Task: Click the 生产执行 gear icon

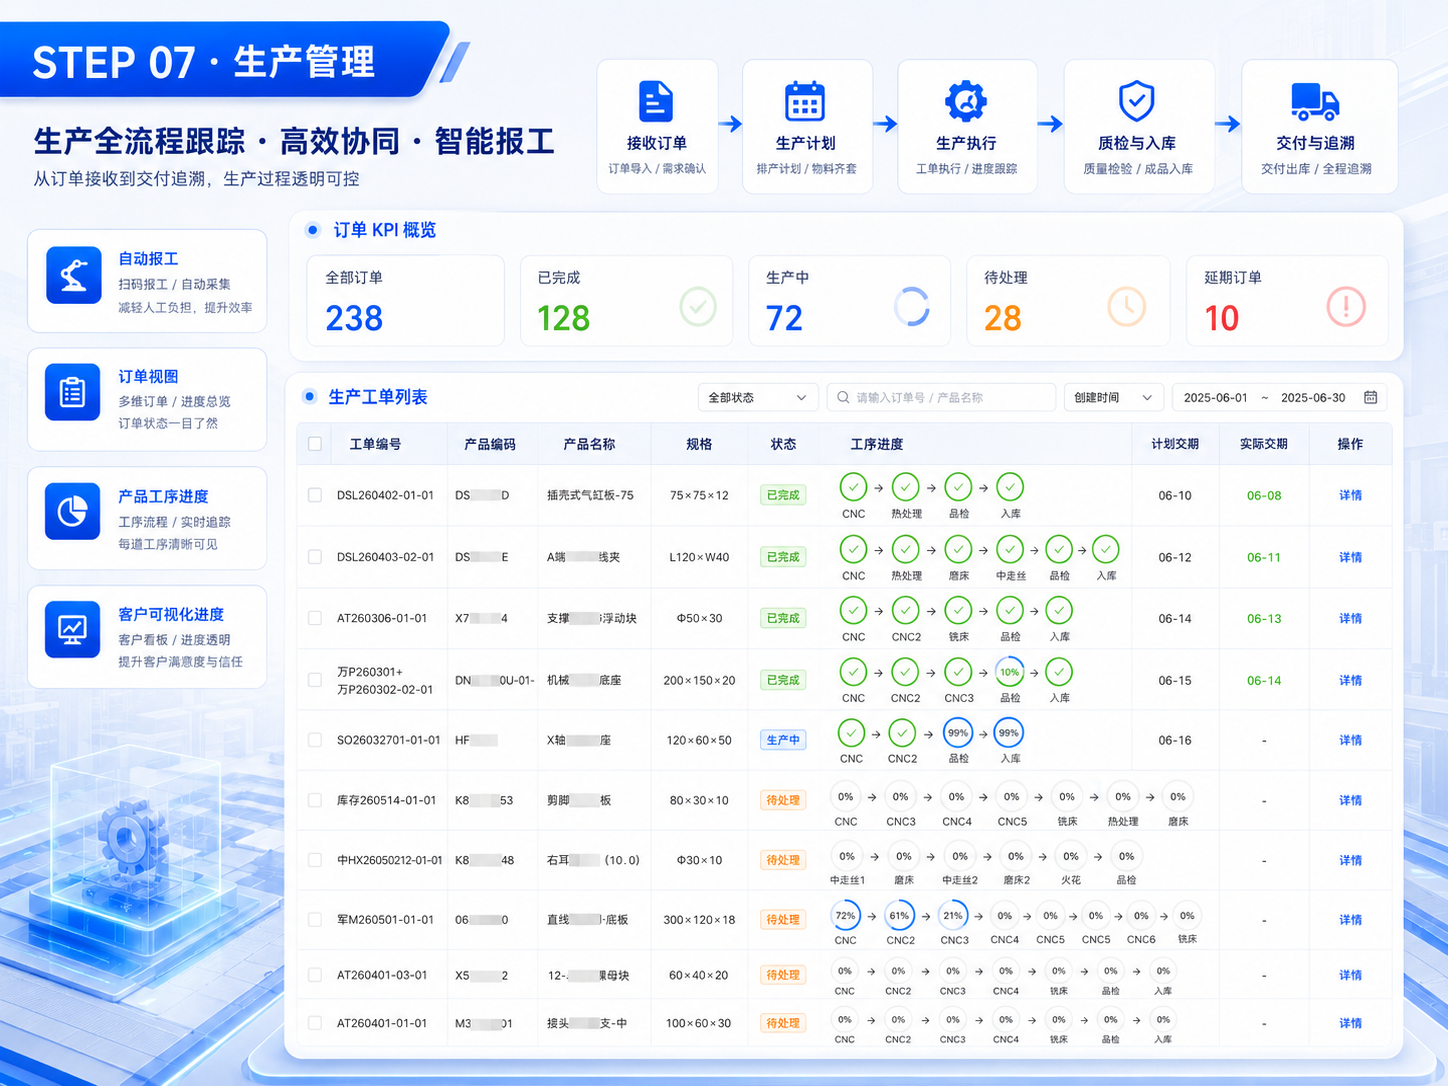Action: [x=966, y=101]
